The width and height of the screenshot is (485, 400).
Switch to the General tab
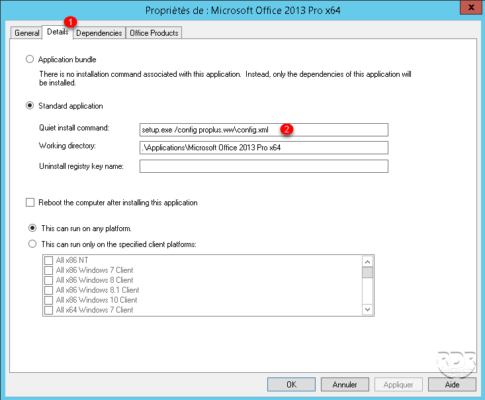[27, 33]
